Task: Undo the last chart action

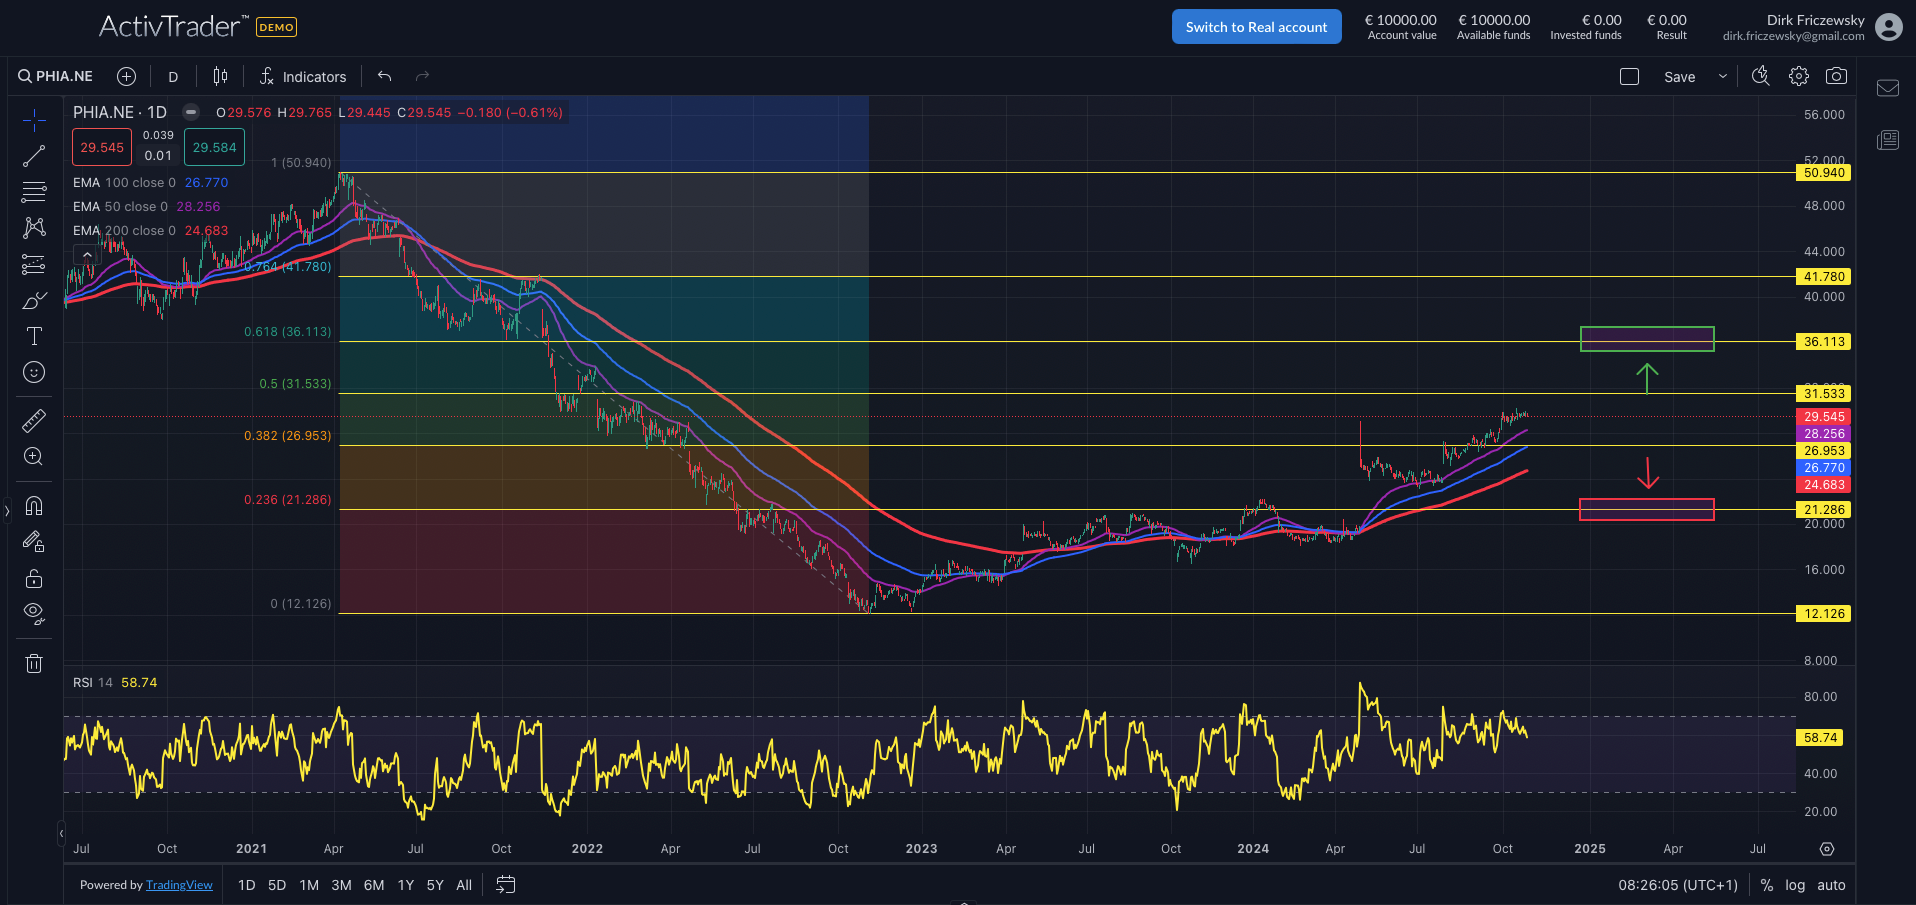Action: point(385,76)
